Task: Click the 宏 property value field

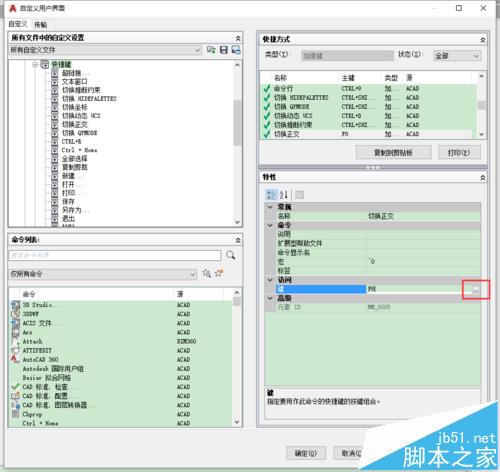Action: [423, 262]
